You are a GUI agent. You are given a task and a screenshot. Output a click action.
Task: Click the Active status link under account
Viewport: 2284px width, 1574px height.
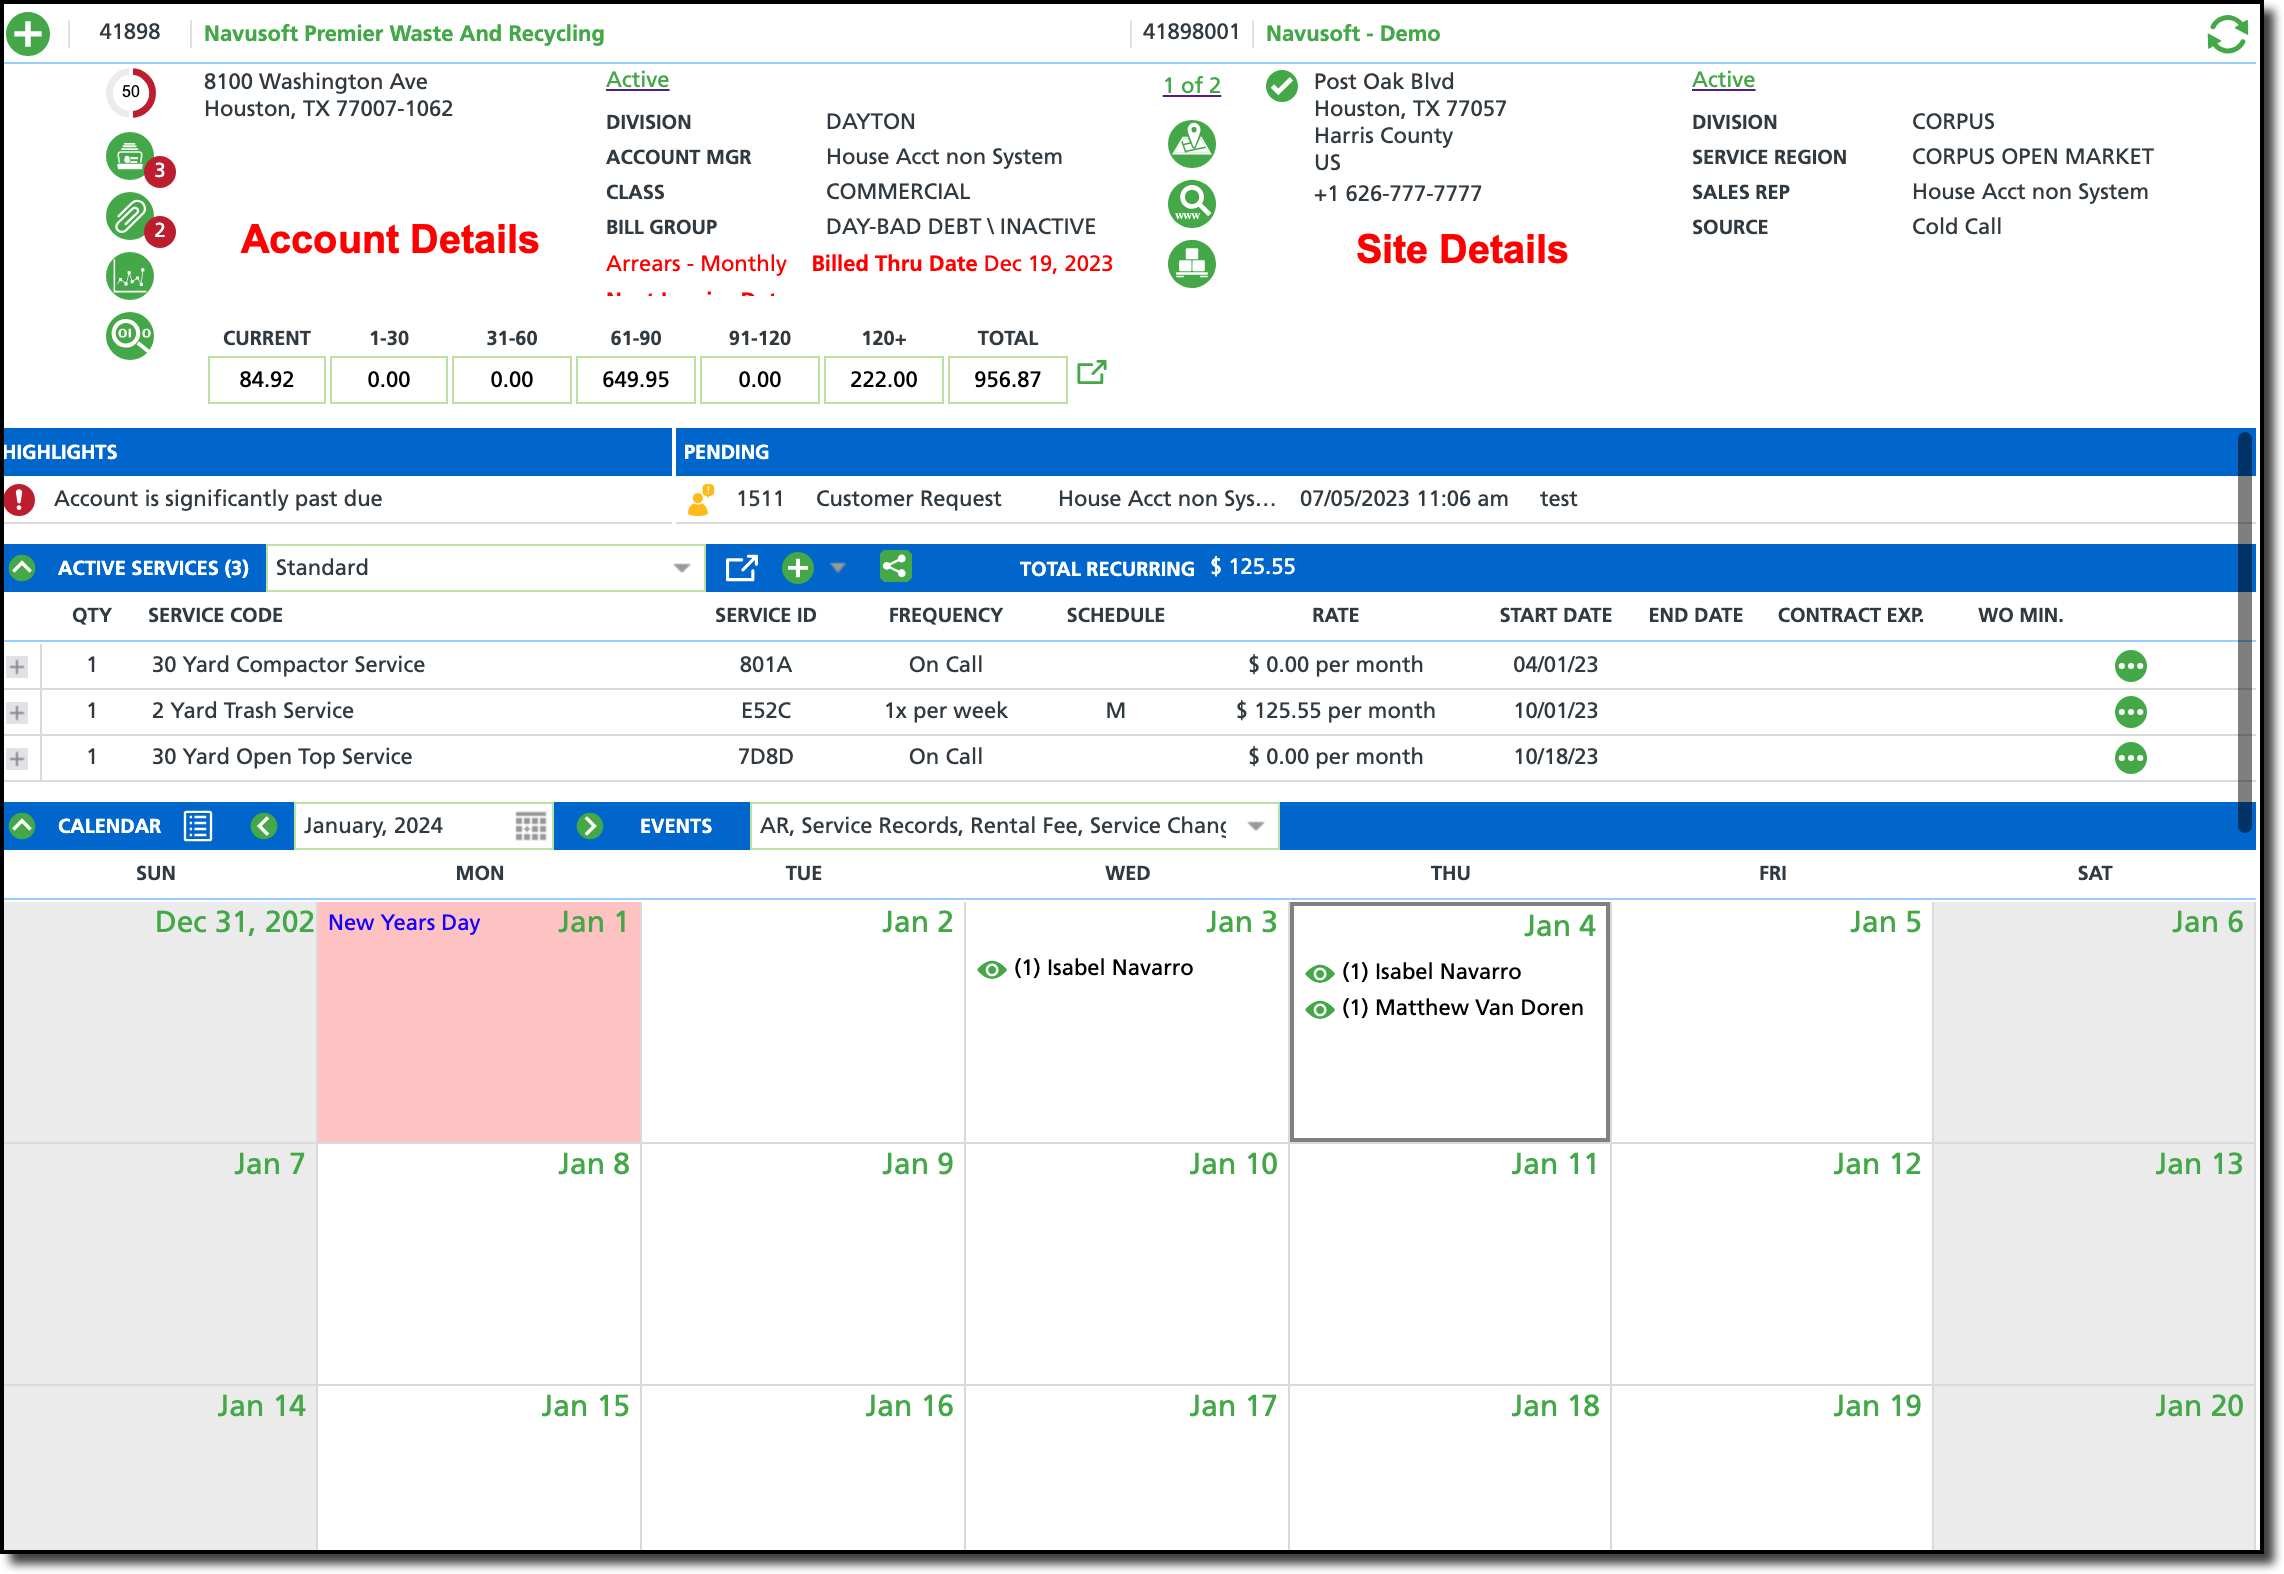[x=637, y=80]
